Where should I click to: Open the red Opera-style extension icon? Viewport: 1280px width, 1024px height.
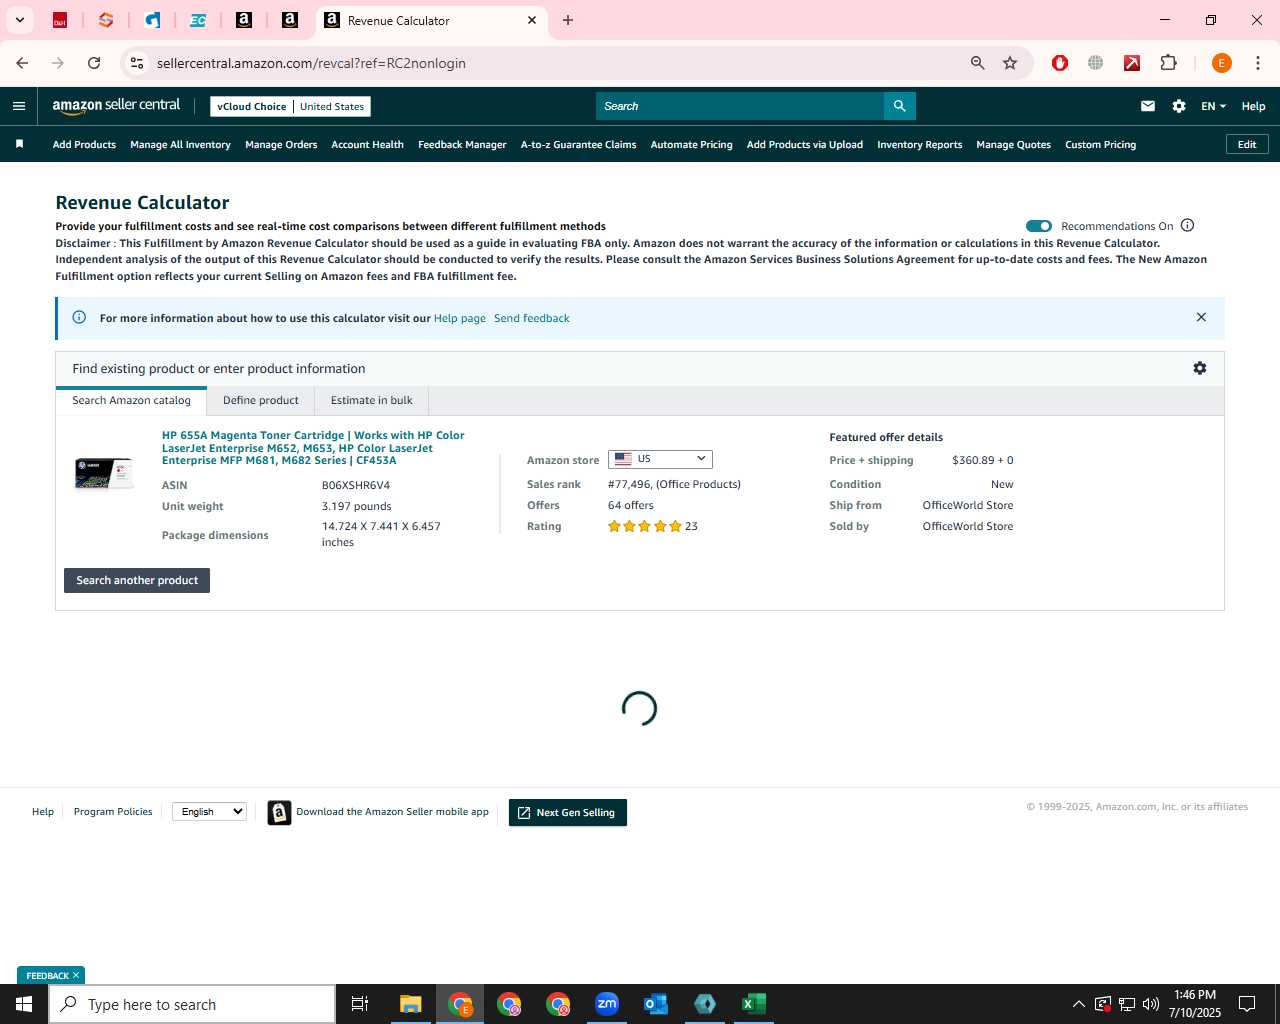pyautogui.click(x=1060, y=63)
